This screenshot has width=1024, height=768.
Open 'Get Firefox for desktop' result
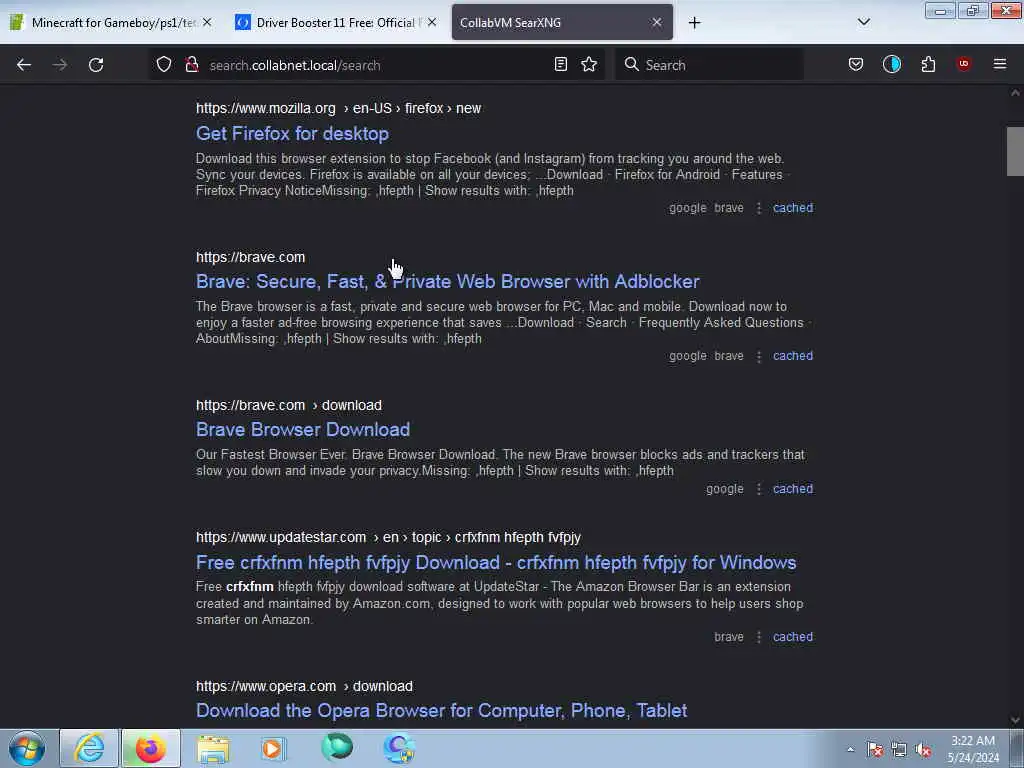[x=293, y=134]
